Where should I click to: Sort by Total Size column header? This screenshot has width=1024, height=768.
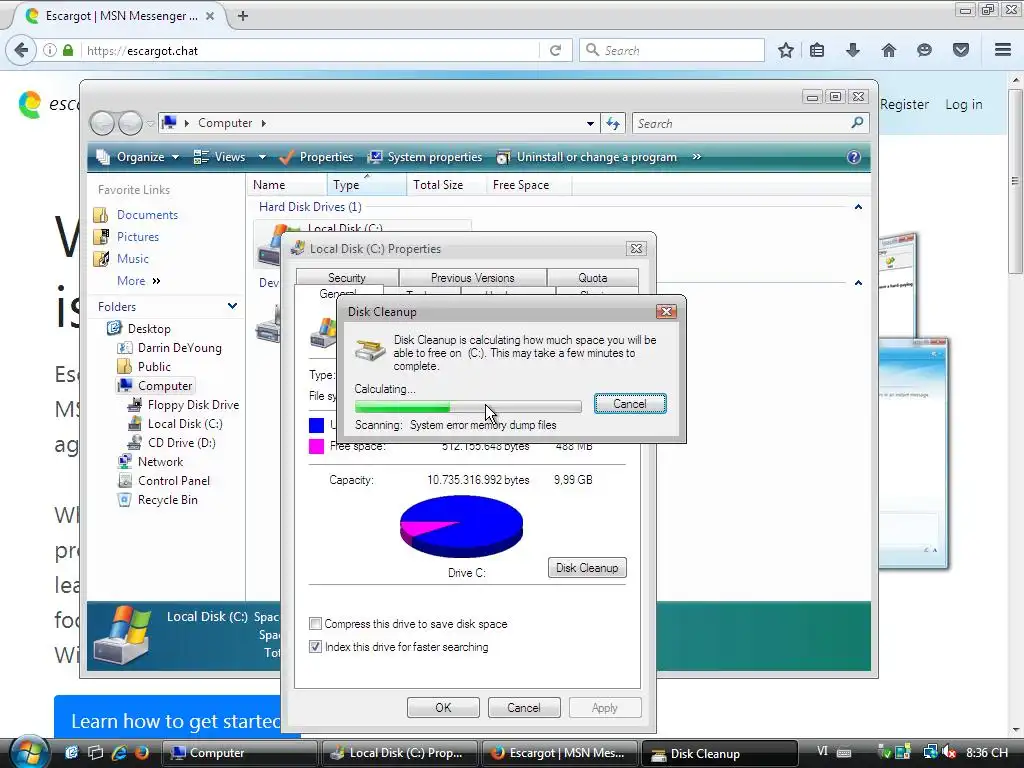click(x=447, y=185)
